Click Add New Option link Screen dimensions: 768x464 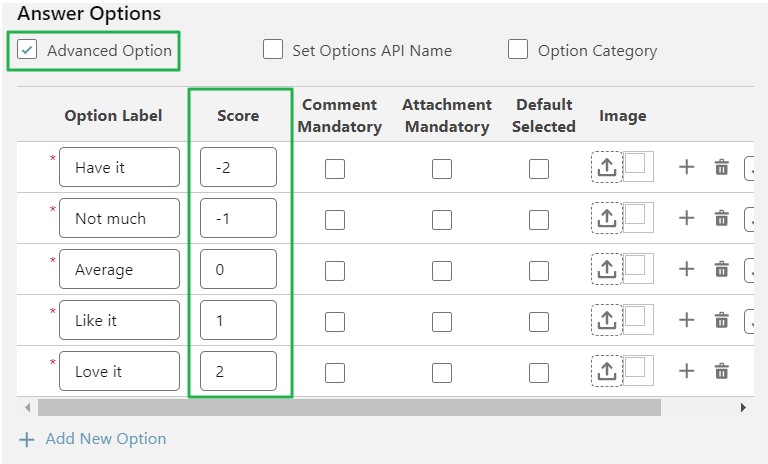[93, 439]
